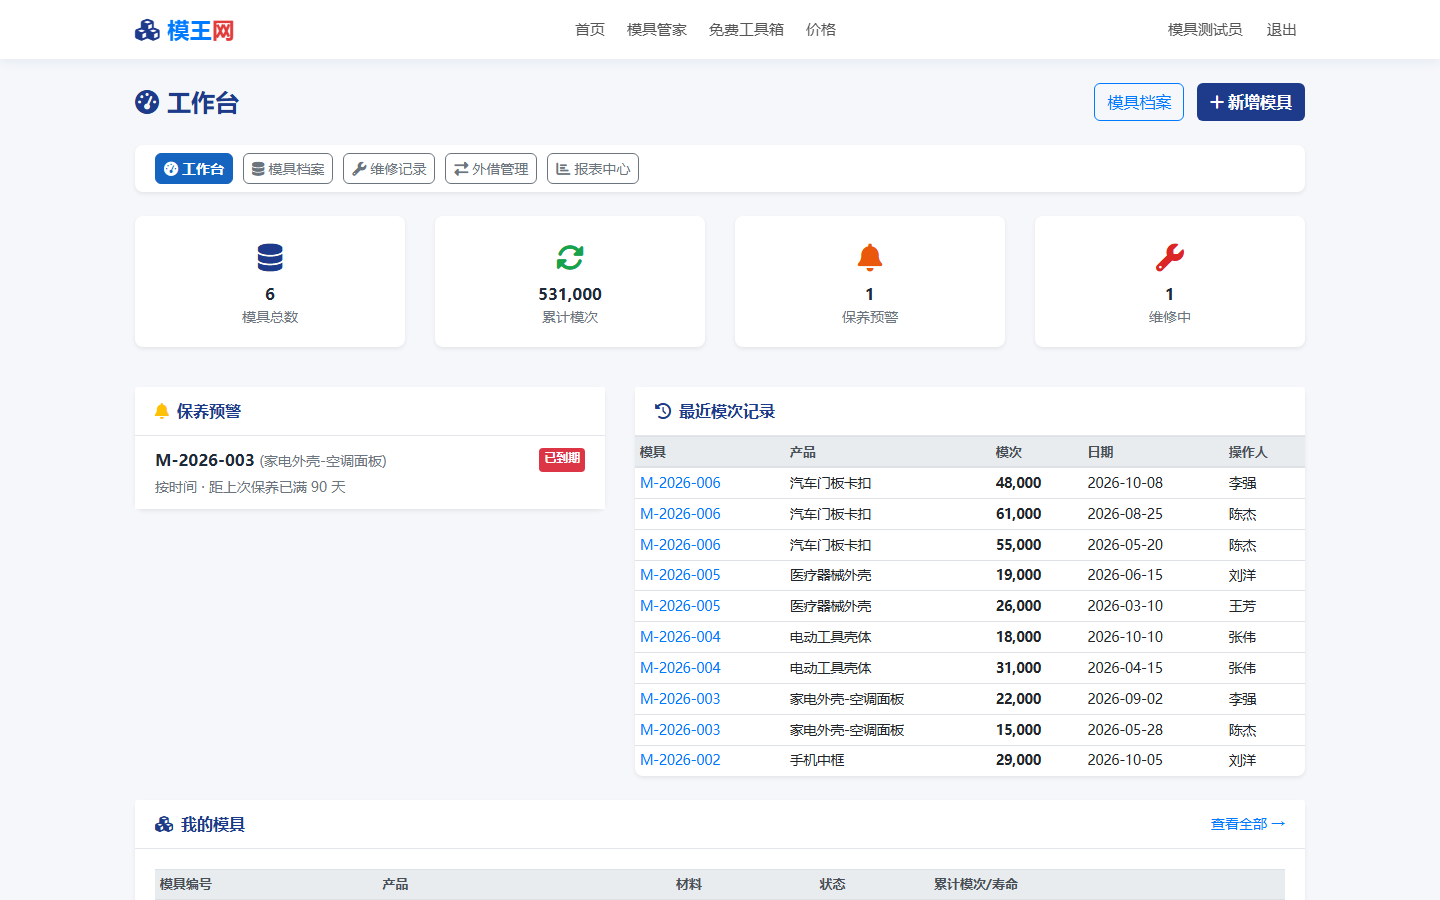Click the 模具编号 column header
The height and width of the screenshot is (900, 1440).
click(x=186, y=884)
